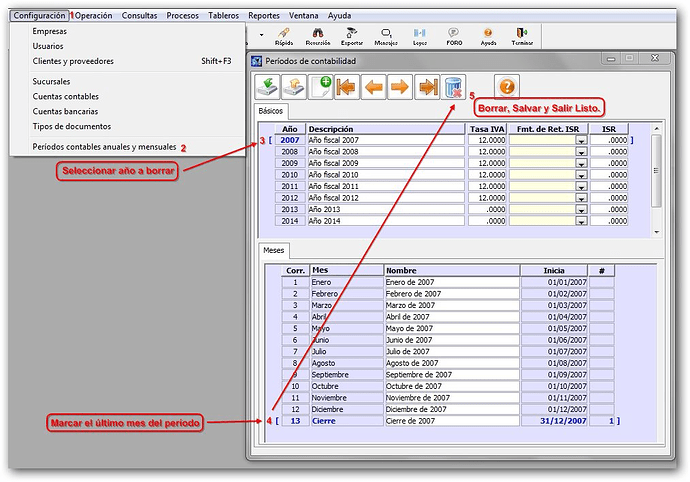This screenshot has width=690, height=482.
Task: Open help with the orange question mark icon
Action: [507, 88]
